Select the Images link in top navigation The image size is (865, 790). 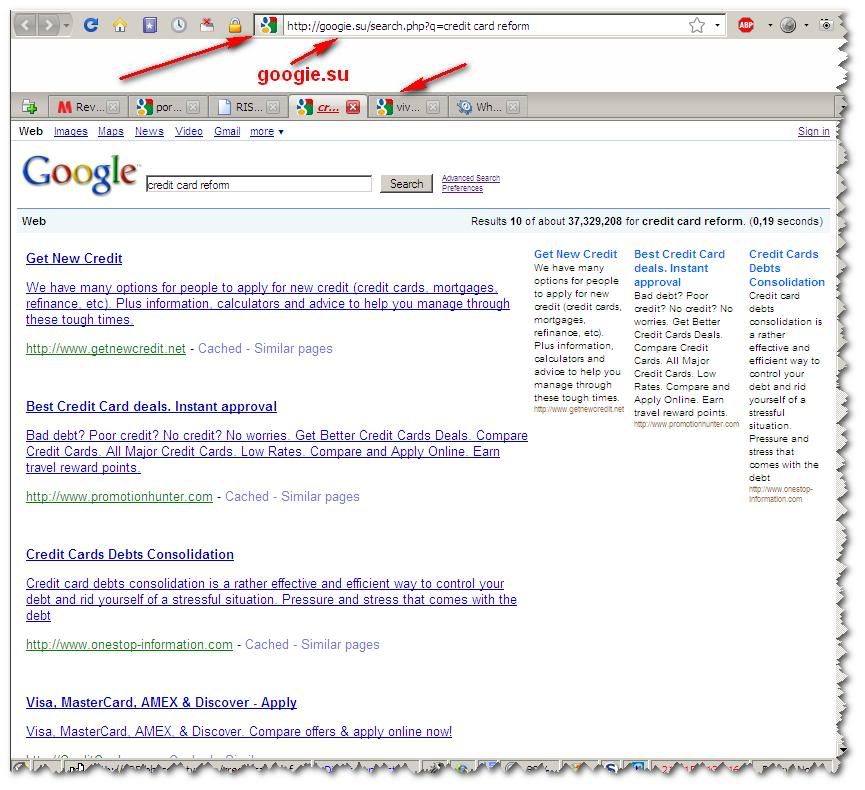[x=70, y=131]
